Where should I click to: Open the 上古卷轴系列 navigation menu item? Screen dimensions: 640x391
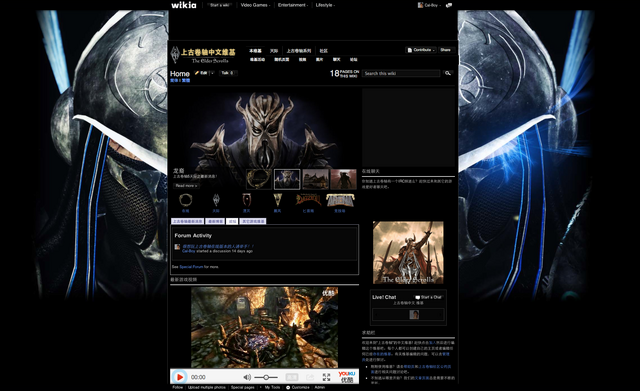tap(298, 51)
